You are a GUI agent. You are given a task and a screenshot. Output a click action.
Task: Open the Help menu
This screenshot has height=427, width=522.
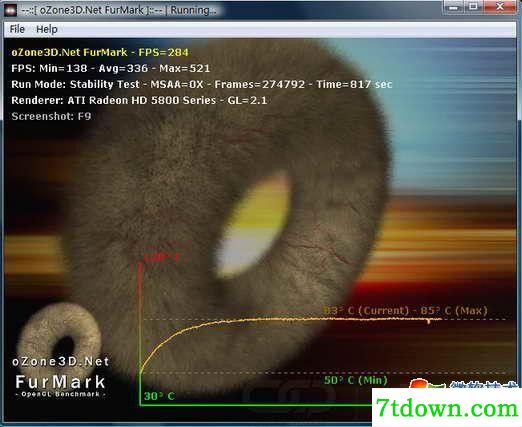coord(47,29)
